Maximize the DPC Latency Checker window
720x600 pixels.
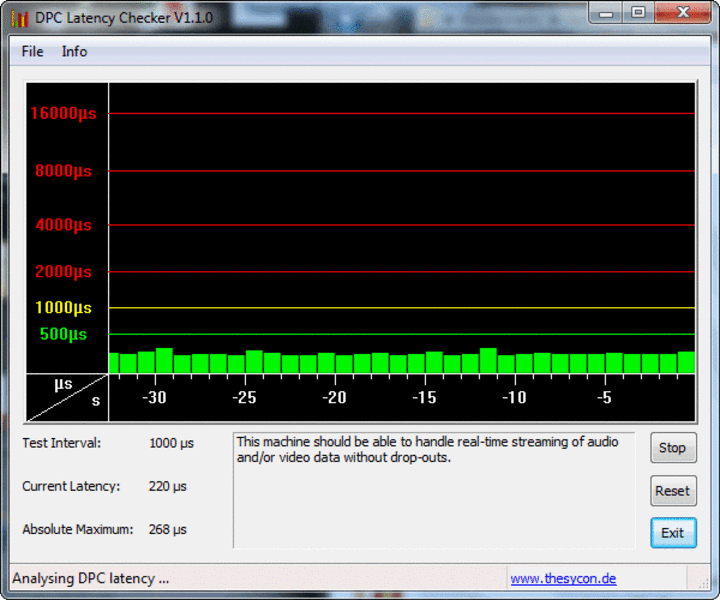(x=638, y=13)
